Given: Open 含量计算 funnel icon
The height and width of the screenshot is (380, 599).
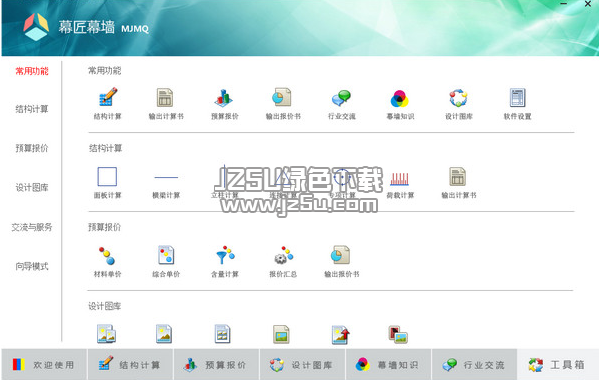Looking at the screenshot, I should tap(225, 255).
